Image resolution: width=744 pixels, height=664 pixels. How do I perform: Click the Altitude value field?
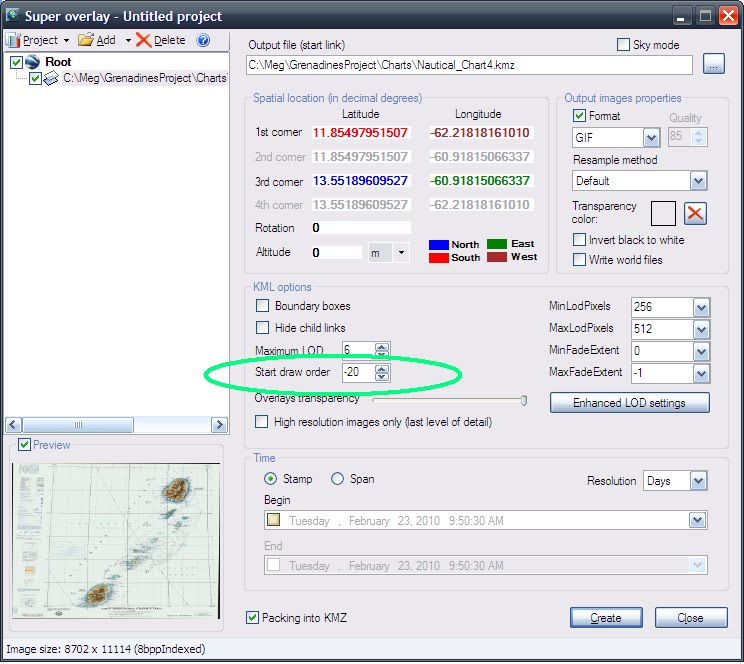[336, 253]
